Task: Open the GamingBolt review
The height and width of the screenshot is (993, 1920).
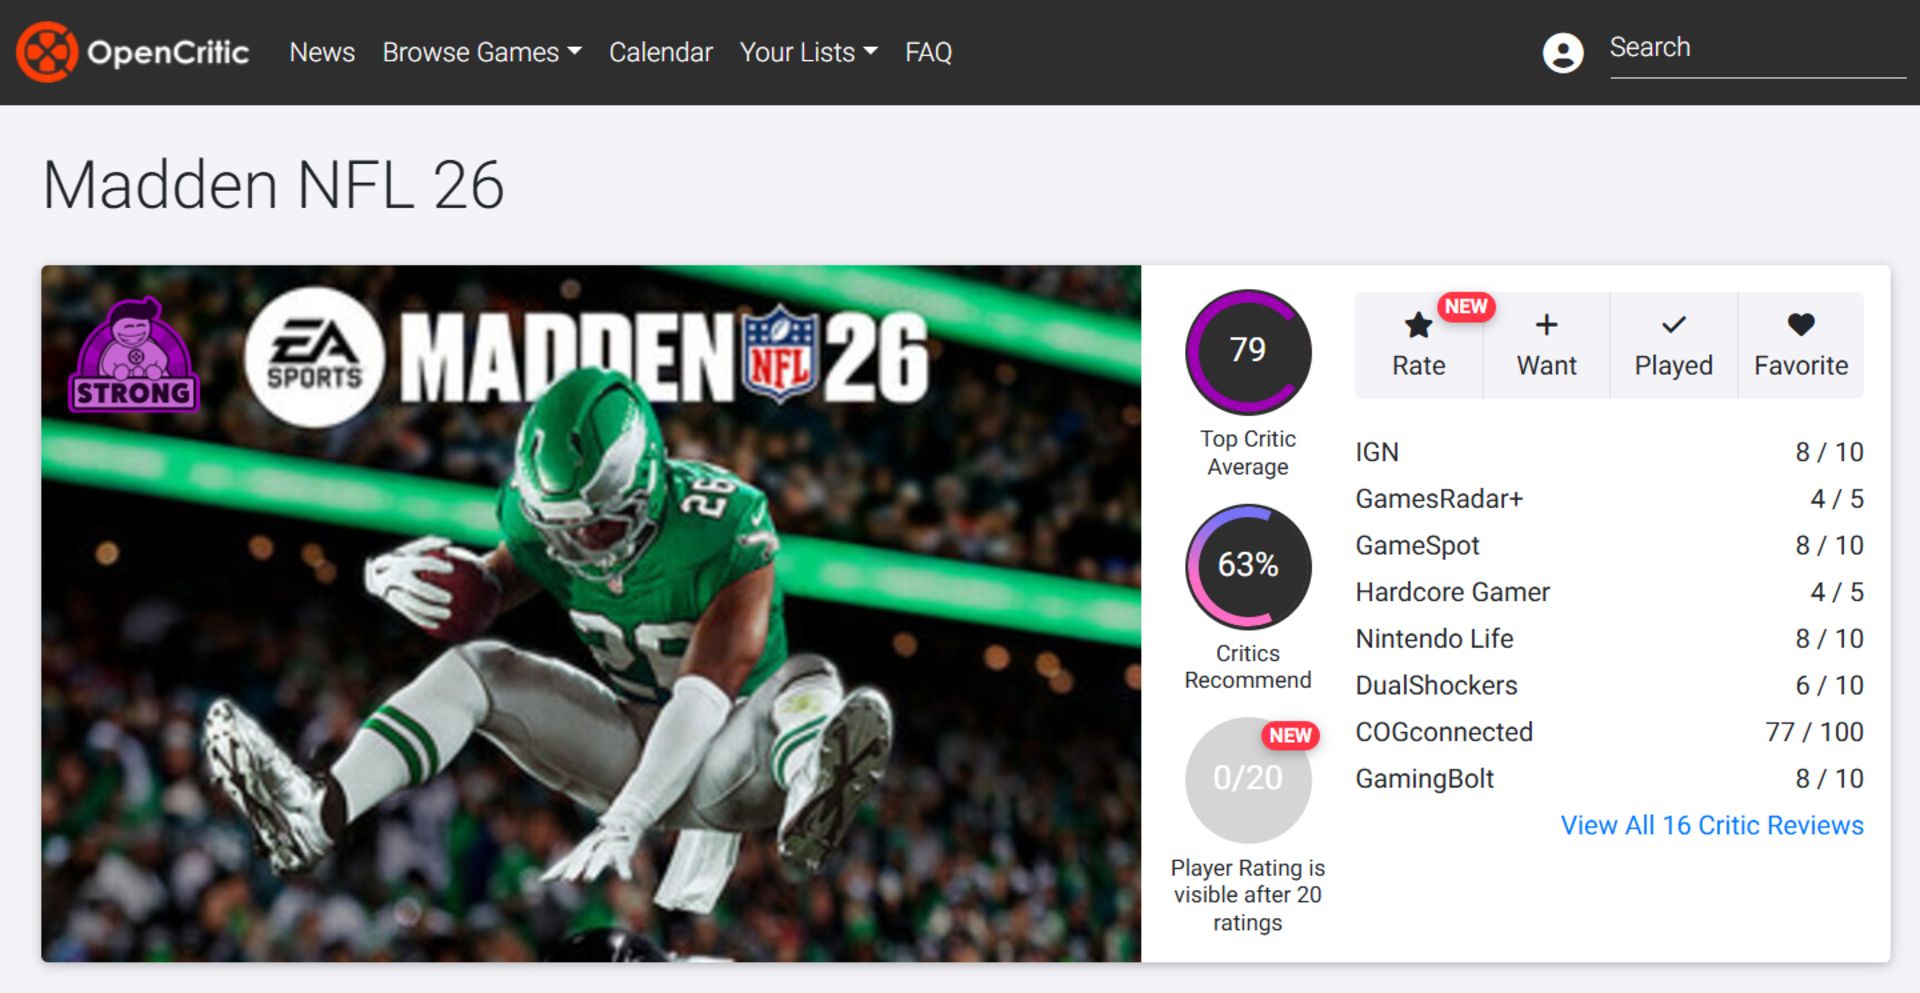Action: 1609,778
